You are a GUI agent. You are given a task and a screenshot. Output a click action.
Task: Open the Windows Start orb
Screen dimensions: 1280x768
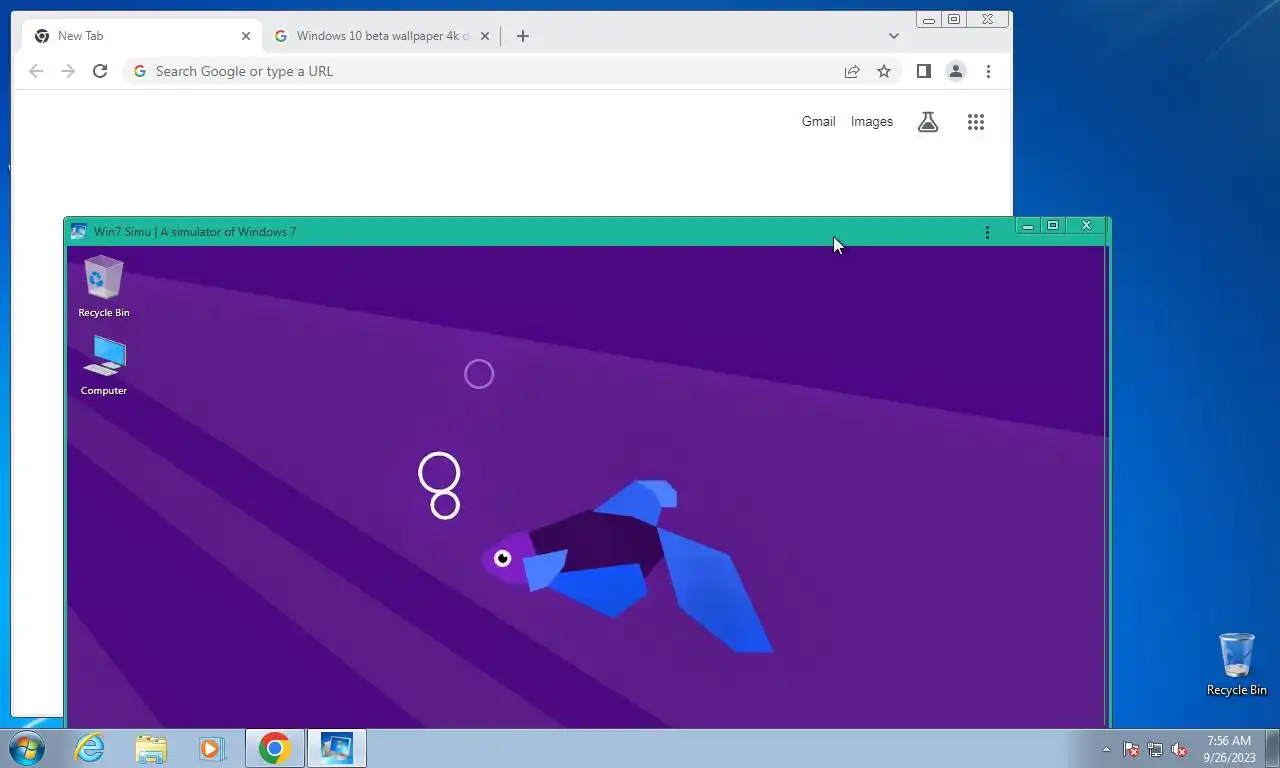click(x=26, y=748)
